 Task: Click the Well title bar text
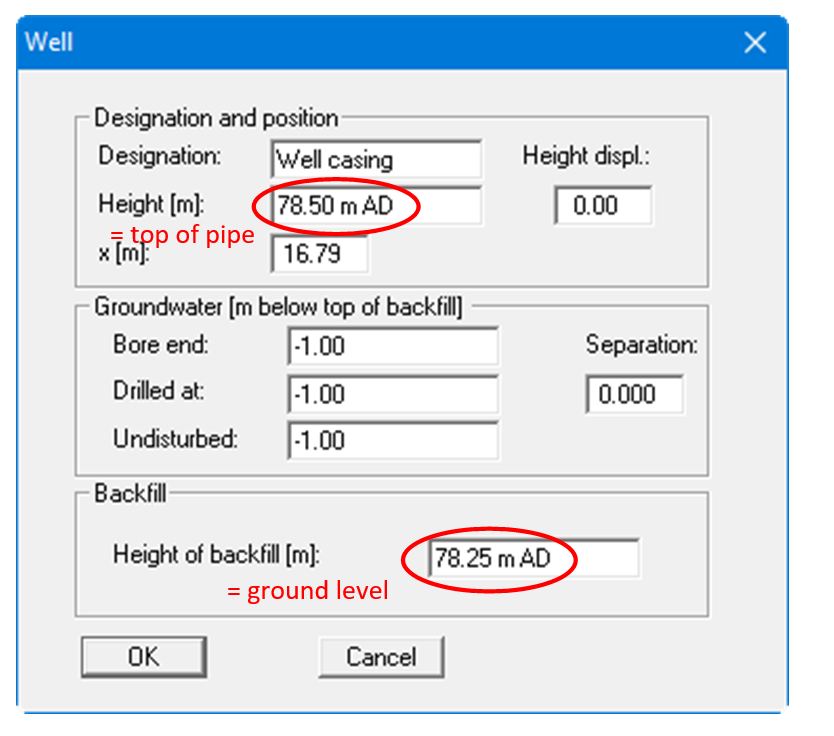(49, 42)
